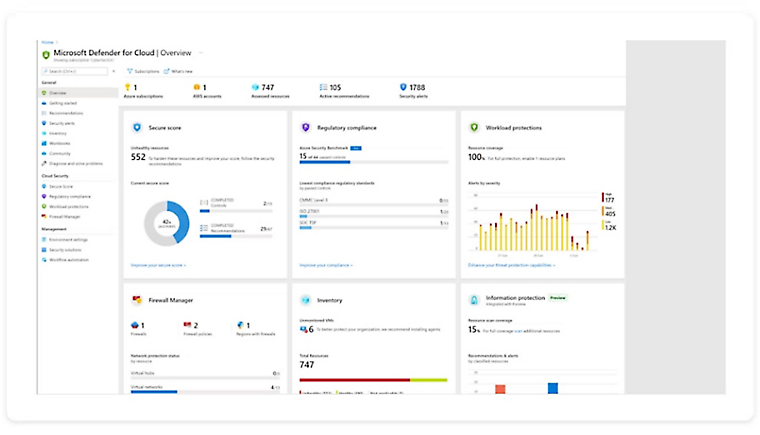This screenshot has height=435, width=760.
Task: Click the Improve your secure score link
Action: tap(158, 266)
